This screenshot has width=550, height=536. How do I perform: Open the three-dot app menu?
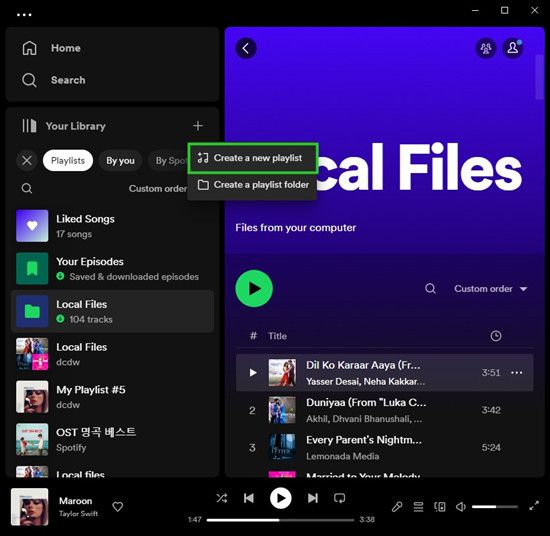pyautogui.click(x=24, y=15)
